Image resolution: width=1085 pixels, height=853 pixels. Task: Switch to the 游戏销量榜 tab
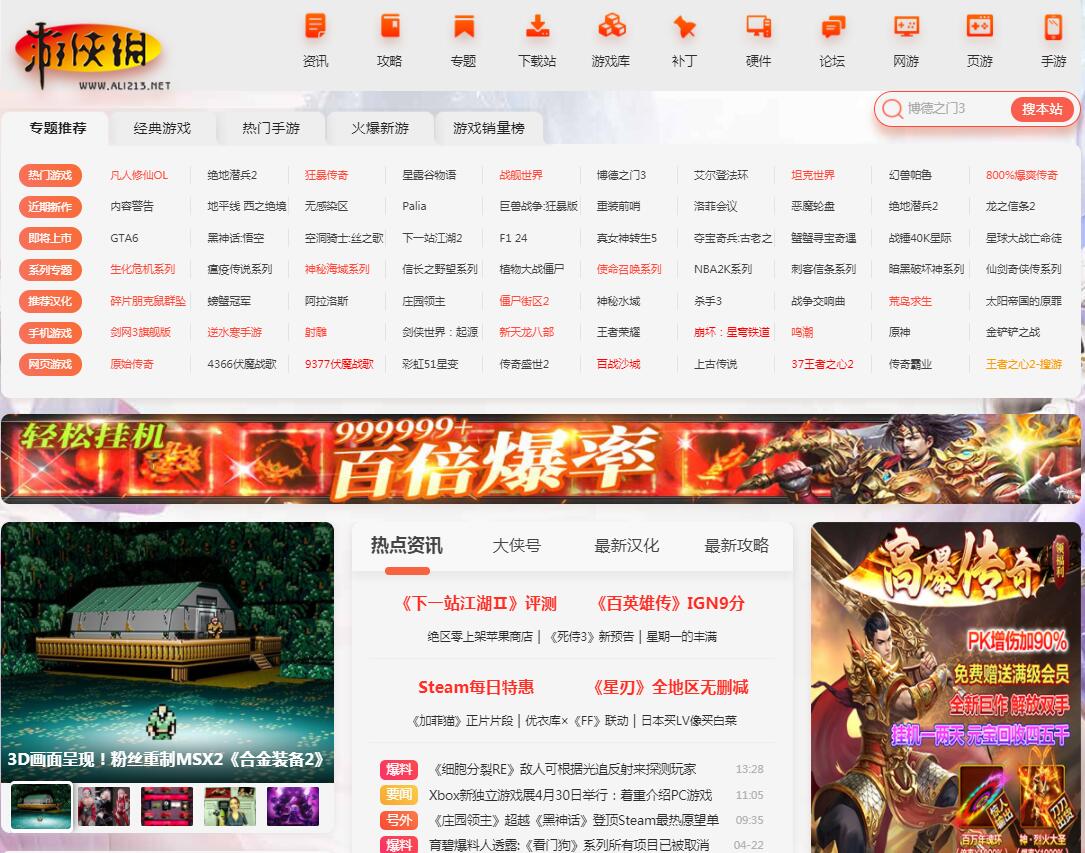point(489,128)
